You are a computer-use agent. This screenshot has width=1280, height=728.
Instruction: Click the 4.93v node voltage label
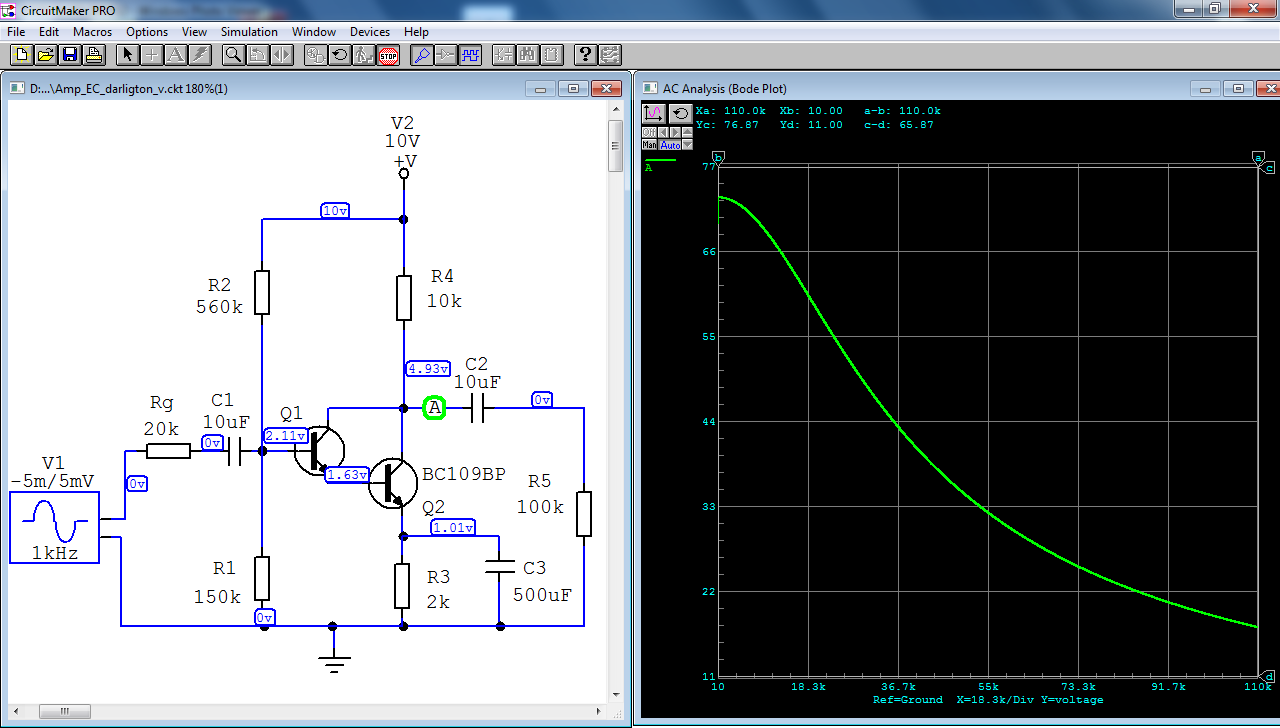[428, 369]
